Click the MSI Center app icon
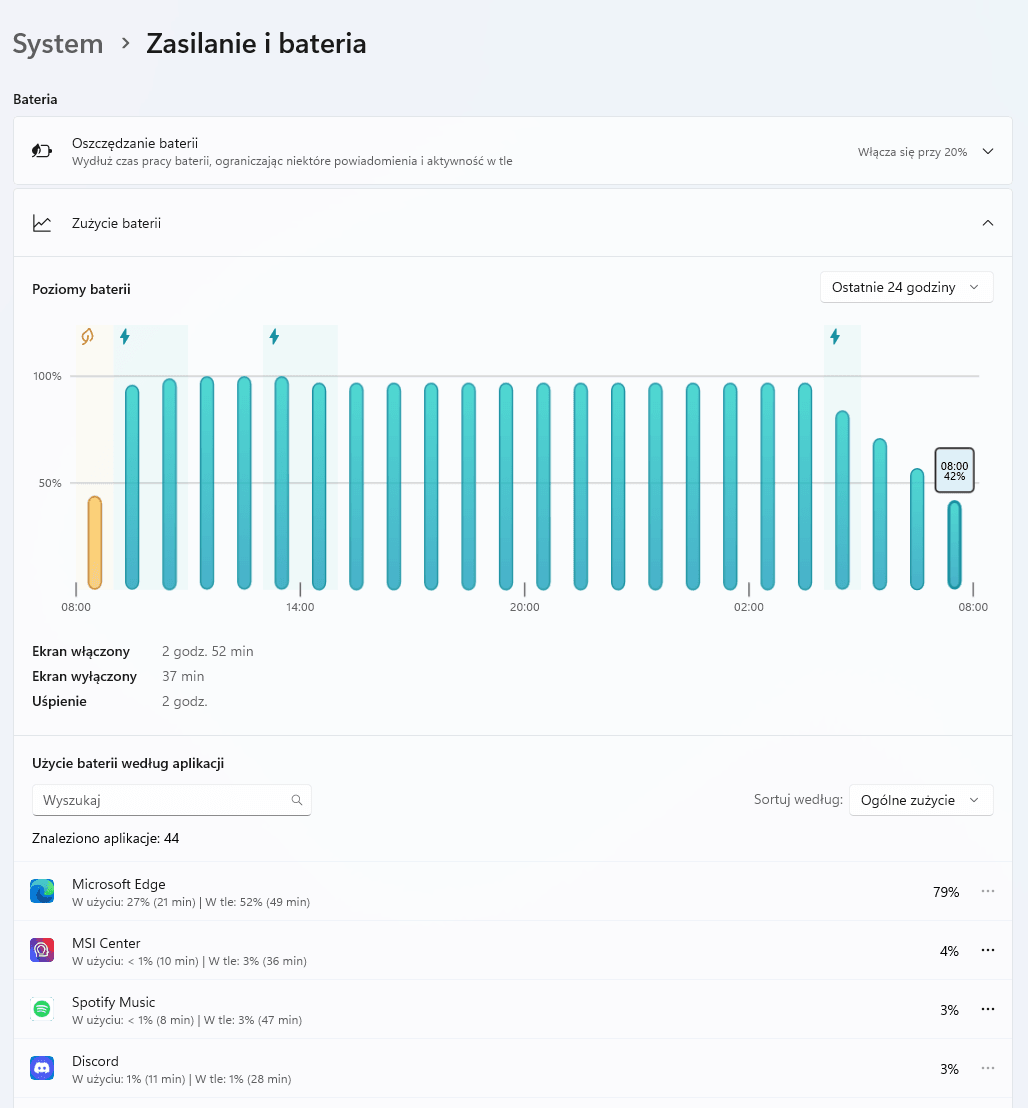Image resolution: width=1028 pixels, height=1108 pixels. pos(42,951)
